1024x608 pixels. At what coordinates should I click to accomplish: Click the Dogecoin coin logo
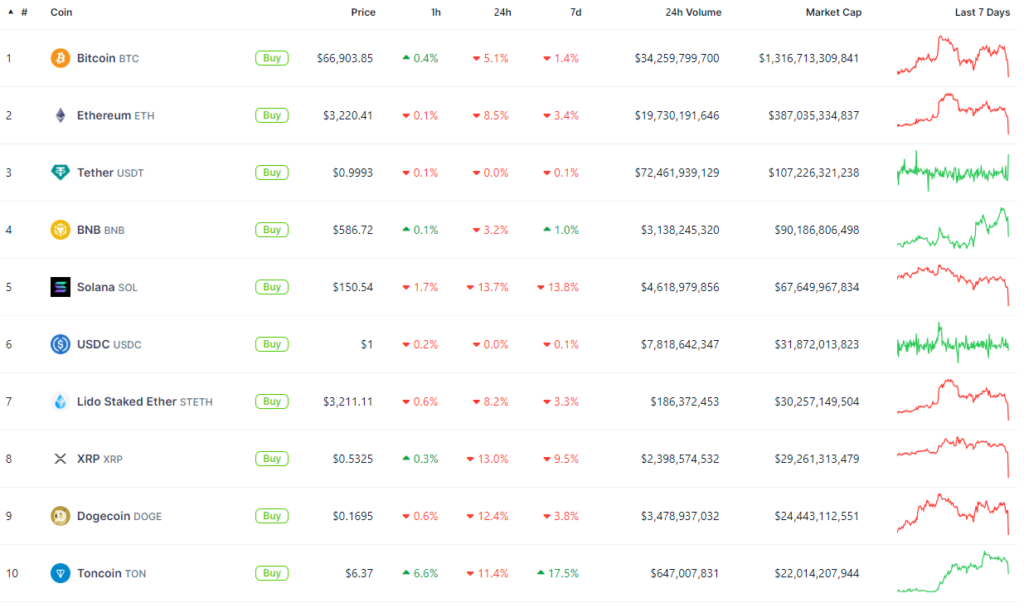60,516
